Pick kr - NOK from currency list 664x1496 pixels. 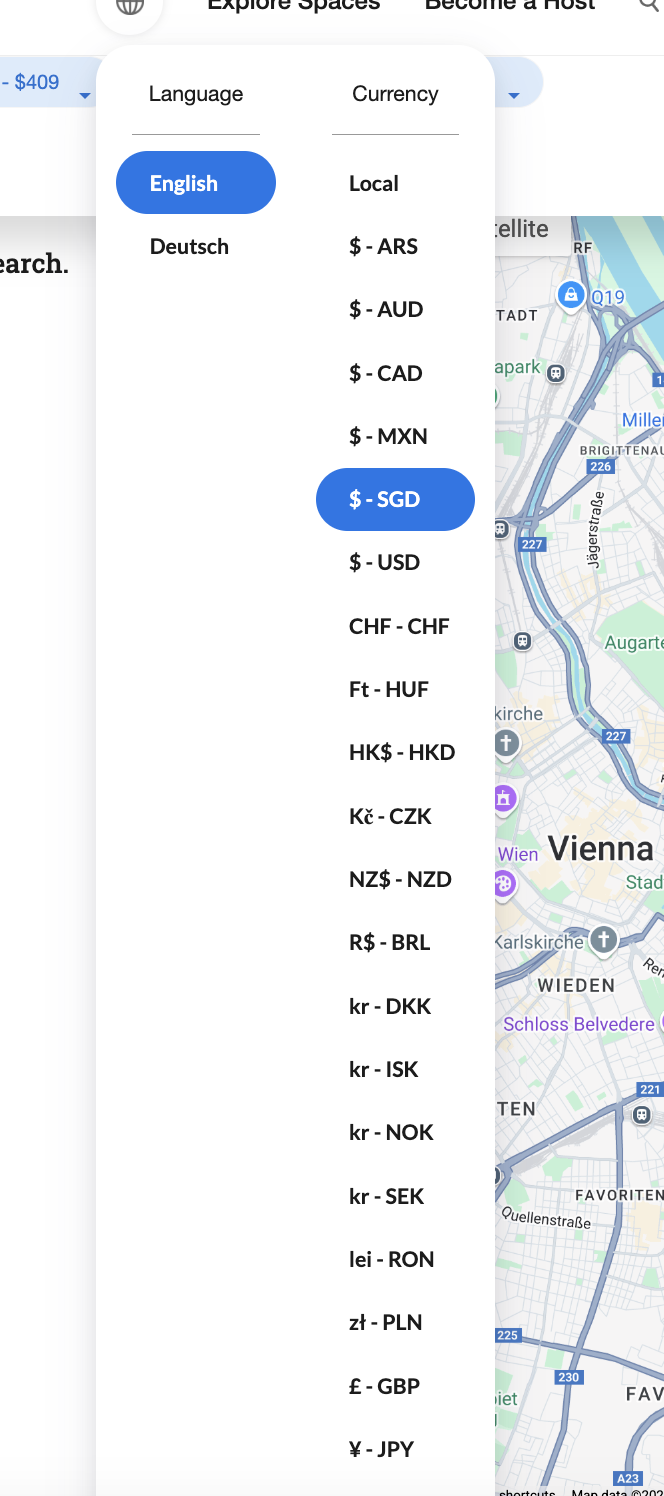coord(391,1132)
